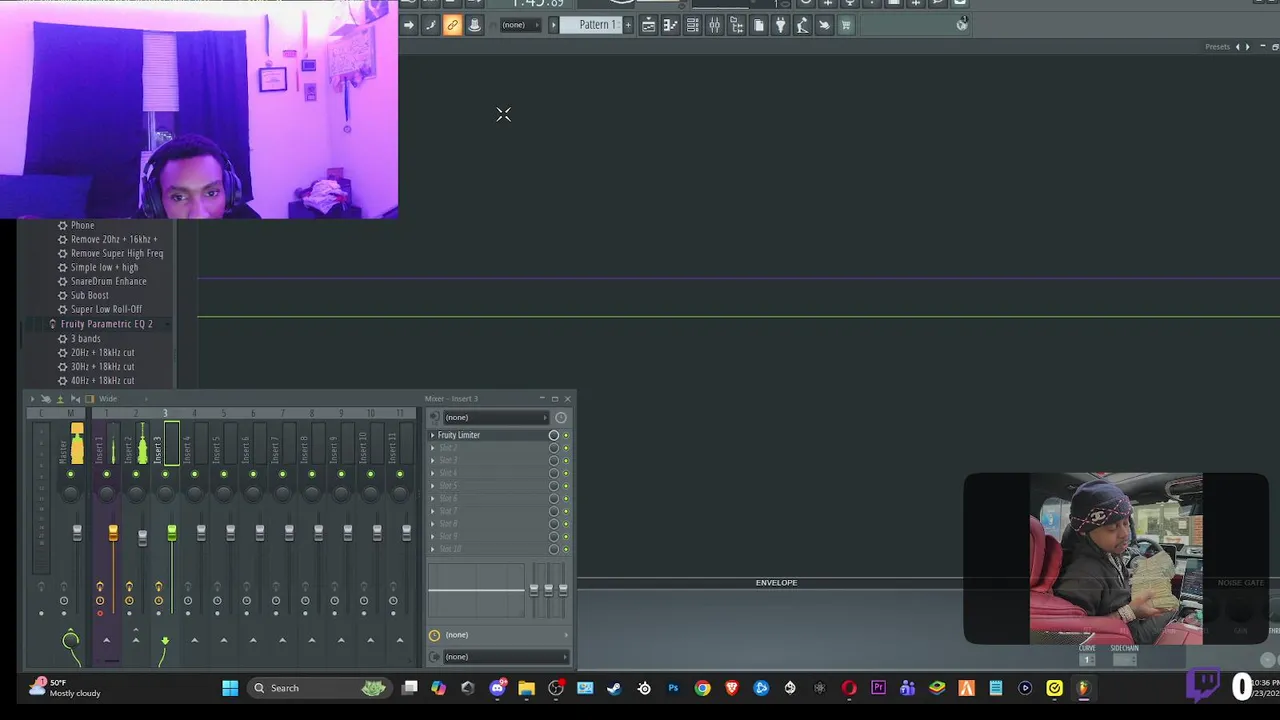Click Insert 3 green volume fader
The height and width of the screenshot is (720, 1280).
tap(172, 533)
